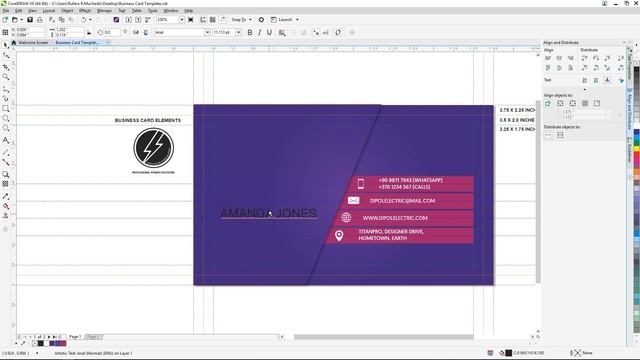The height and width of the screenshot is (360, 640).
Task: Select the Ellipse tool in the toolbox
Action: point(5,118)
